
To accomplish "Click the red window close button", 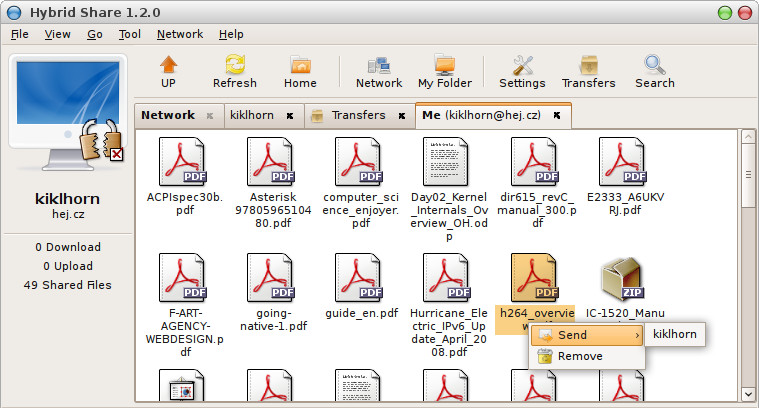I will pos(744,13).
